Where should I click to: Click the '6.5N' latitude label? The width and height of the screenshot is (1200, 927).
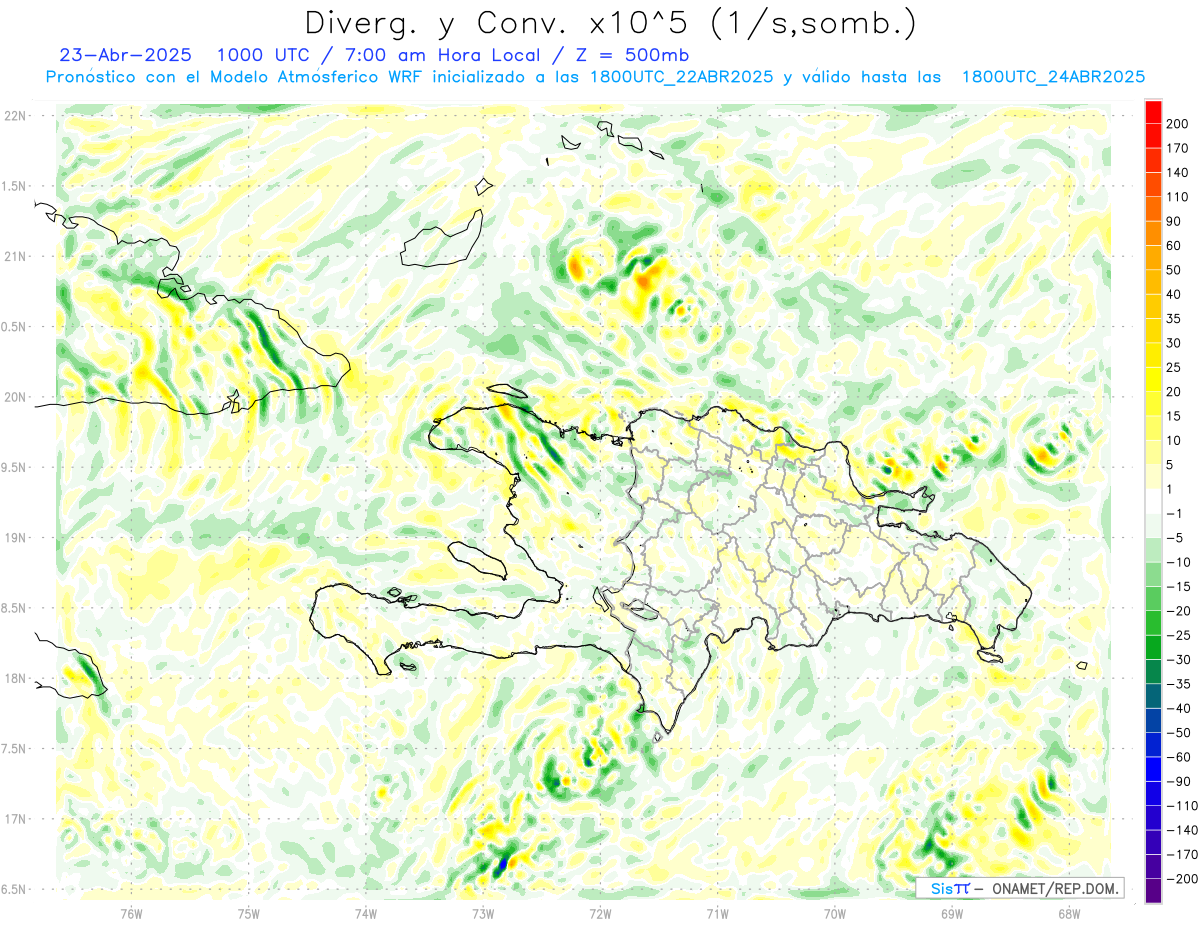14,889
